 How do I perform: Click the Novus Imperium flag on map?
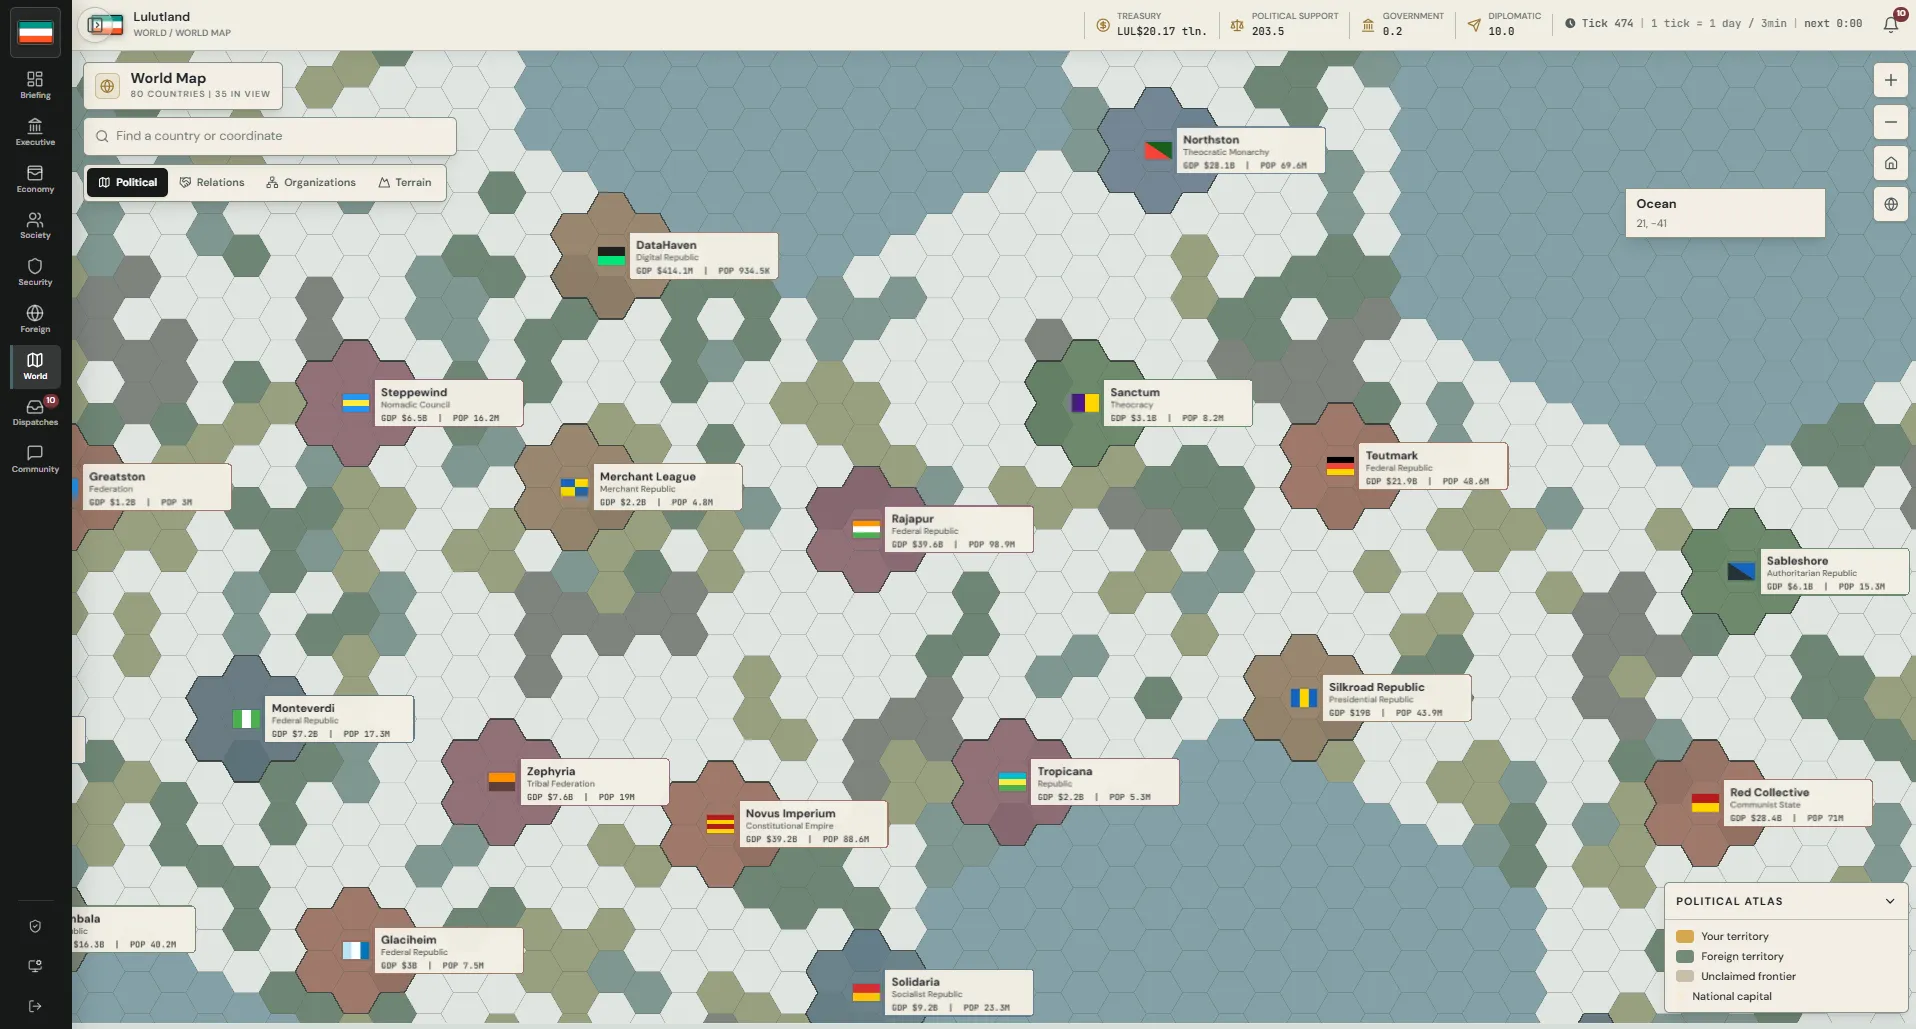click(720, 825)
